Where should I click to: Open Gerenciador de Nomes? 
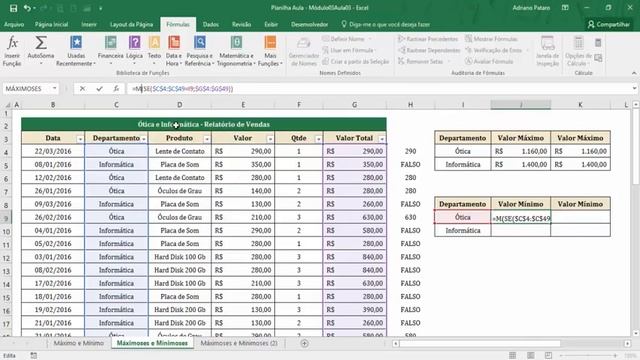pos(304,51)
